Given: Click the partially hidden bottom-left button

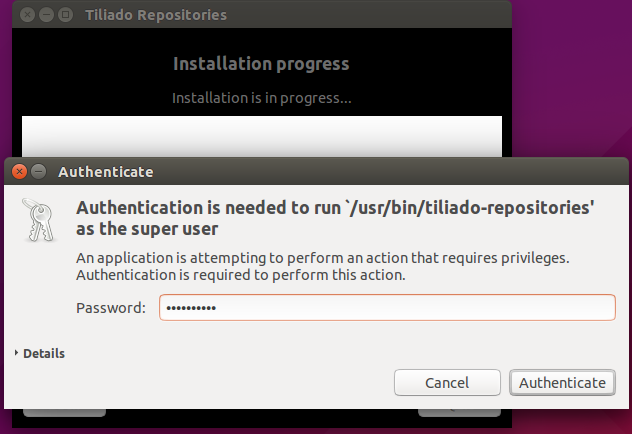Looking at the screenshot, I should [x=64, y=413].
